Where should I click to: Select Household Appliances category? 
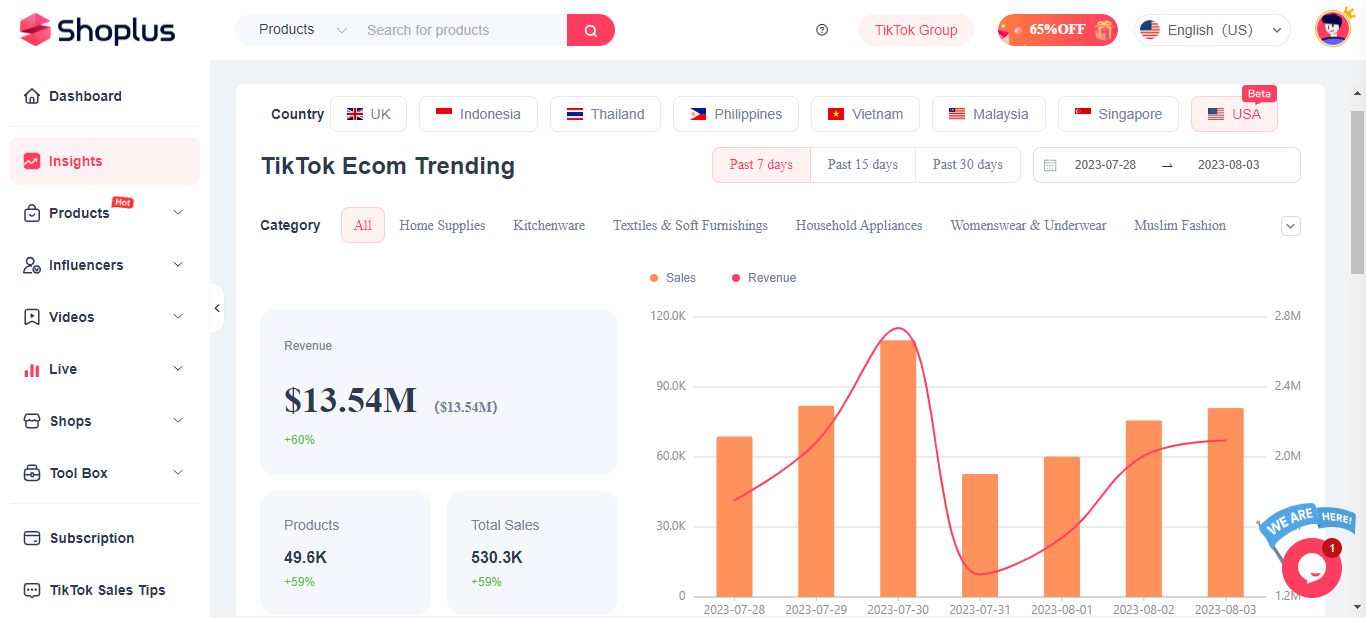point(859,226)
